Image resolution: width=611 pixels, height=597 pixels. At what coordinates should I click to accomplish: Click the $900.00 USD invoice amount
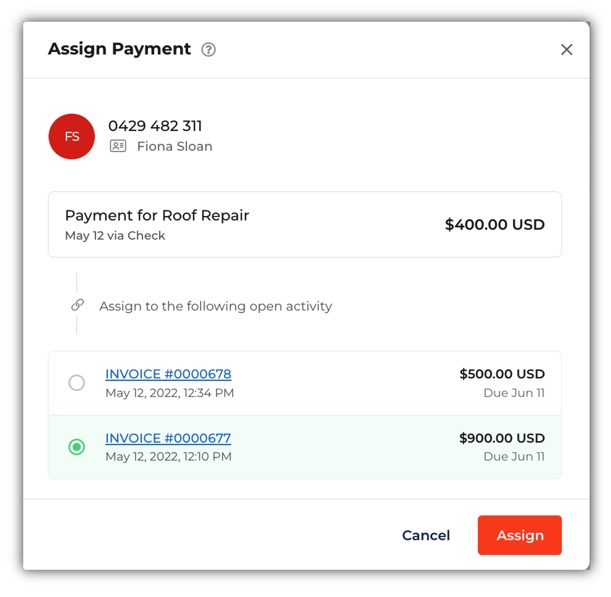(502, 438)
